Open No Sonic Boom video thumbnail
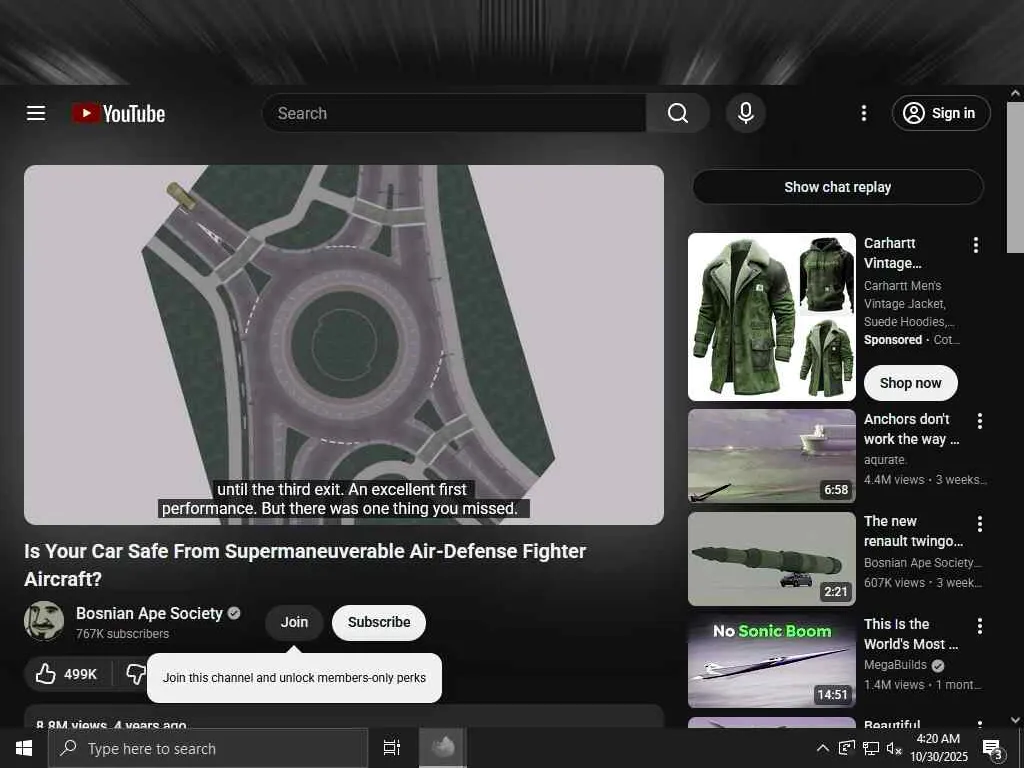The height and width of the screenshot is (768, 1024). click(x=771, y=661)
